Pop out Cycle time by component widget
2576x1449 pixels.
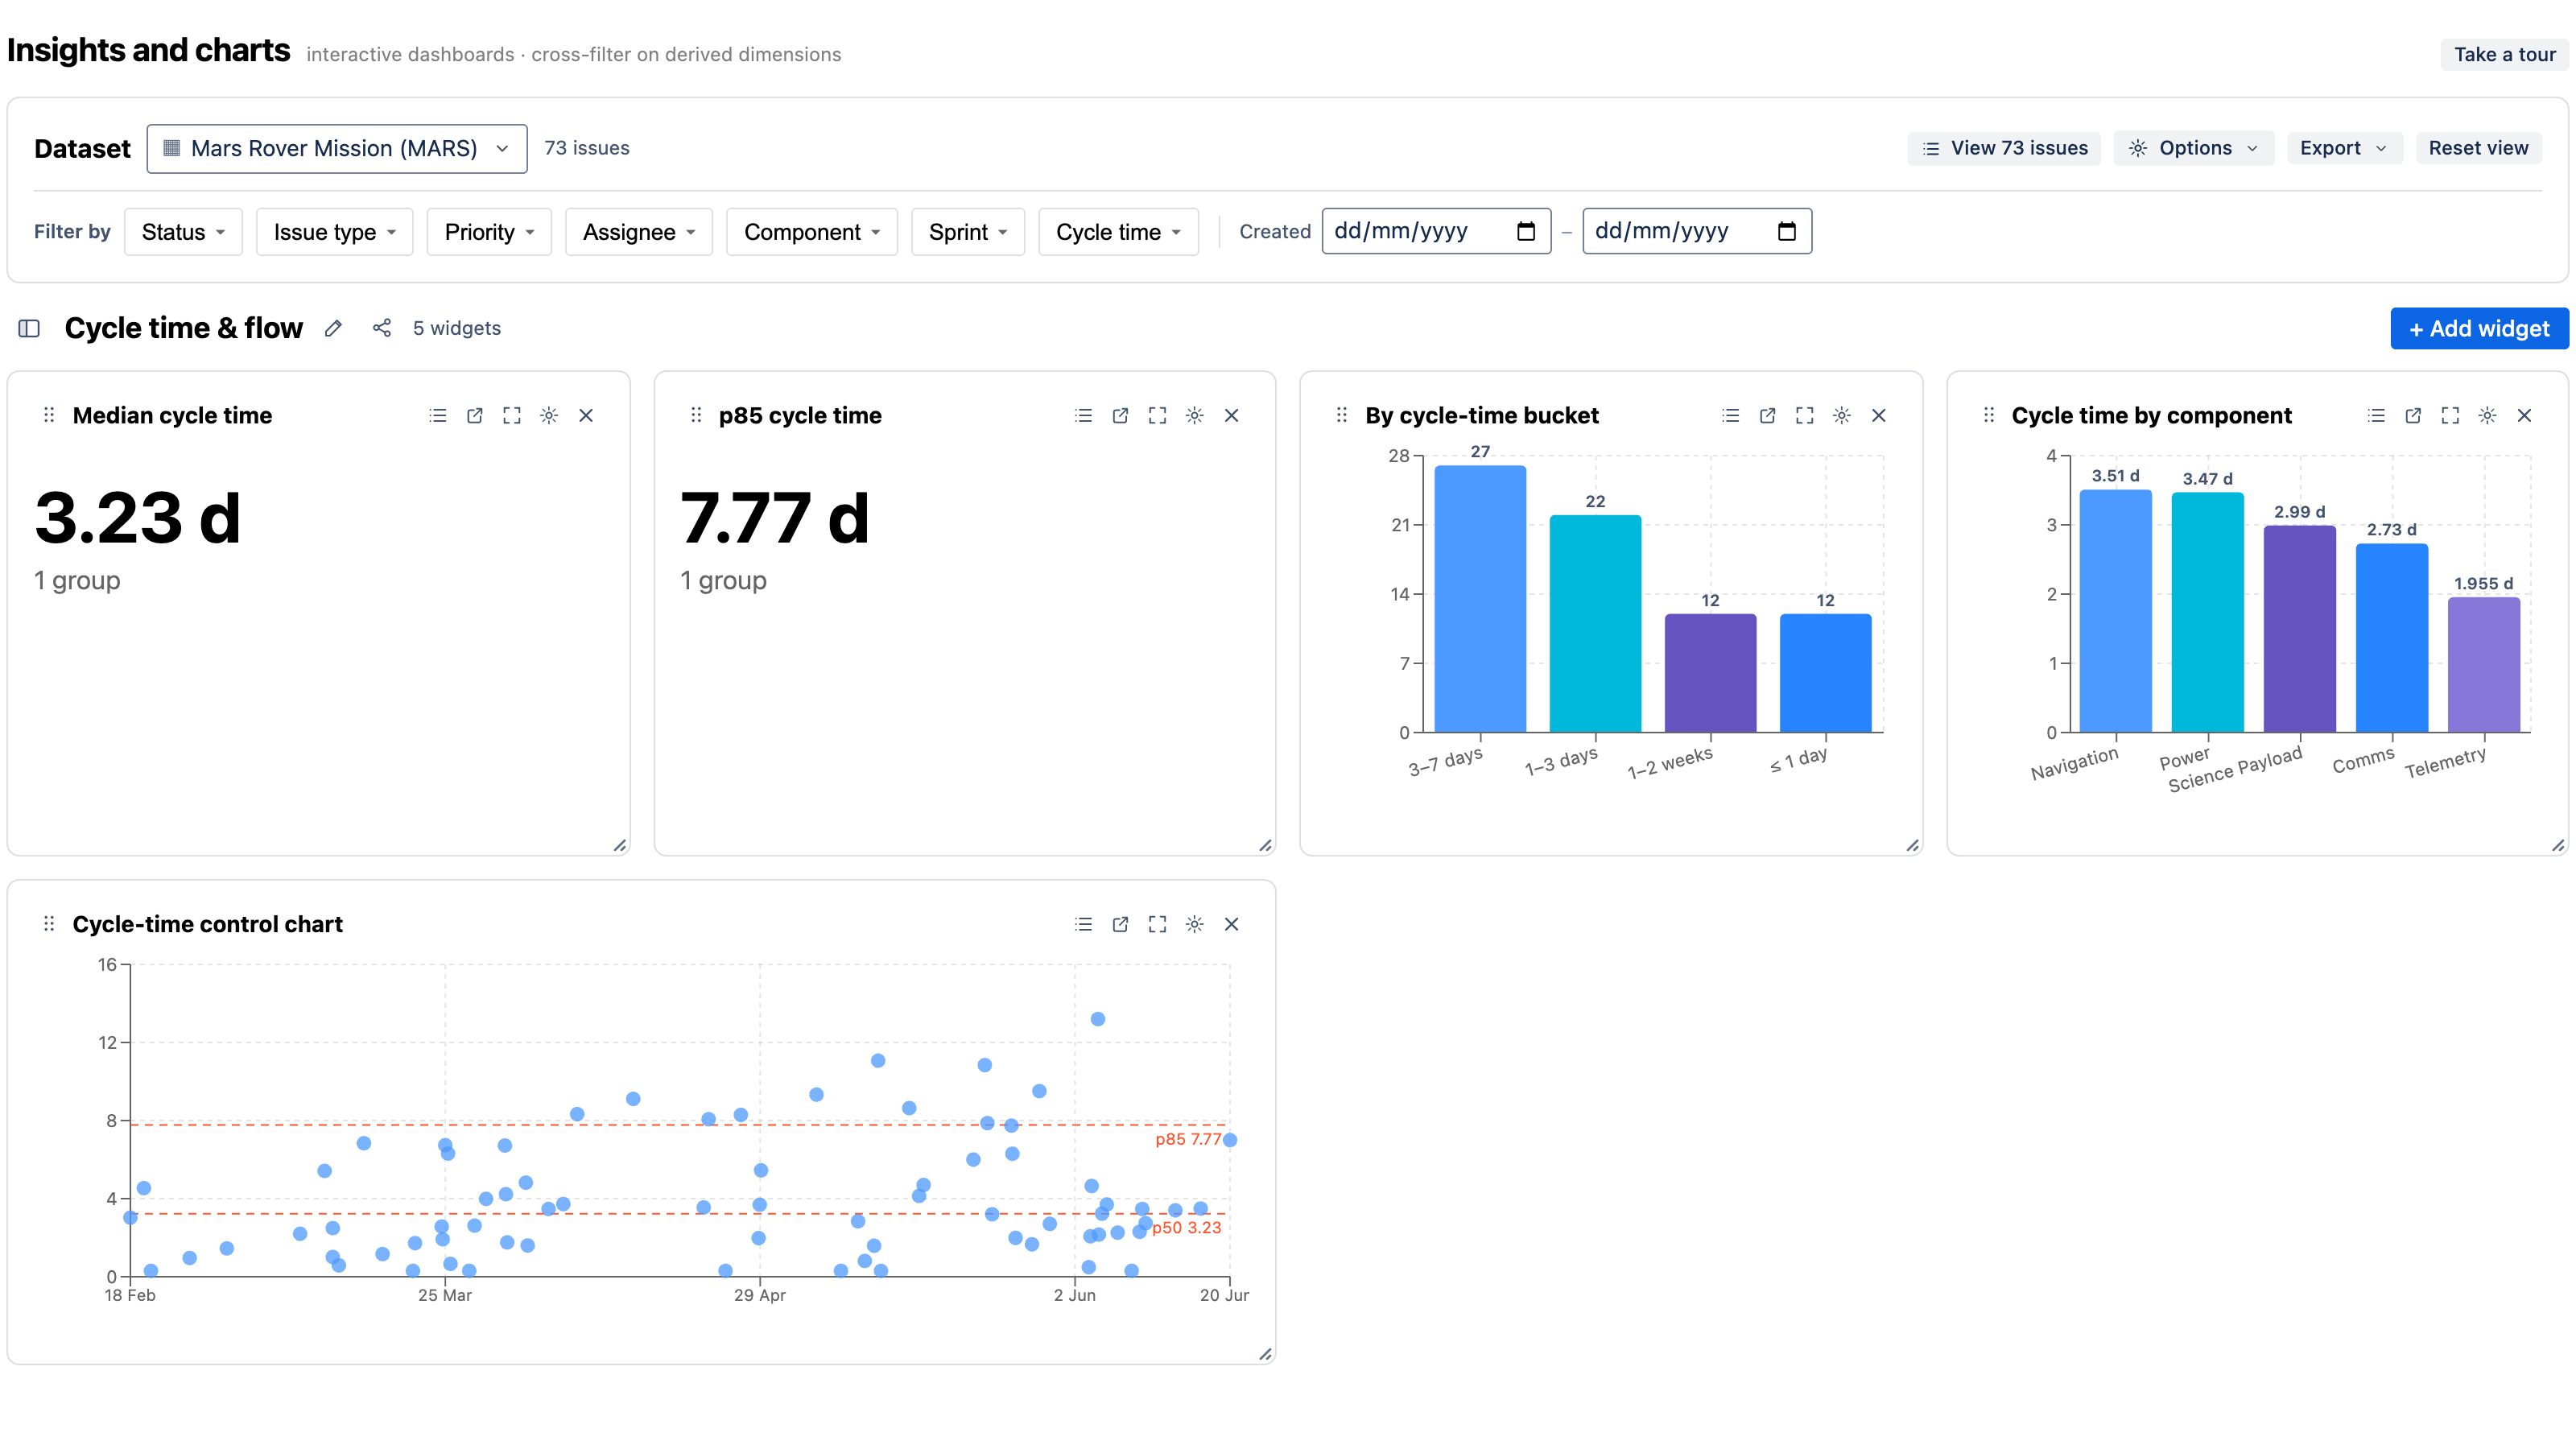click(2413, 415)
